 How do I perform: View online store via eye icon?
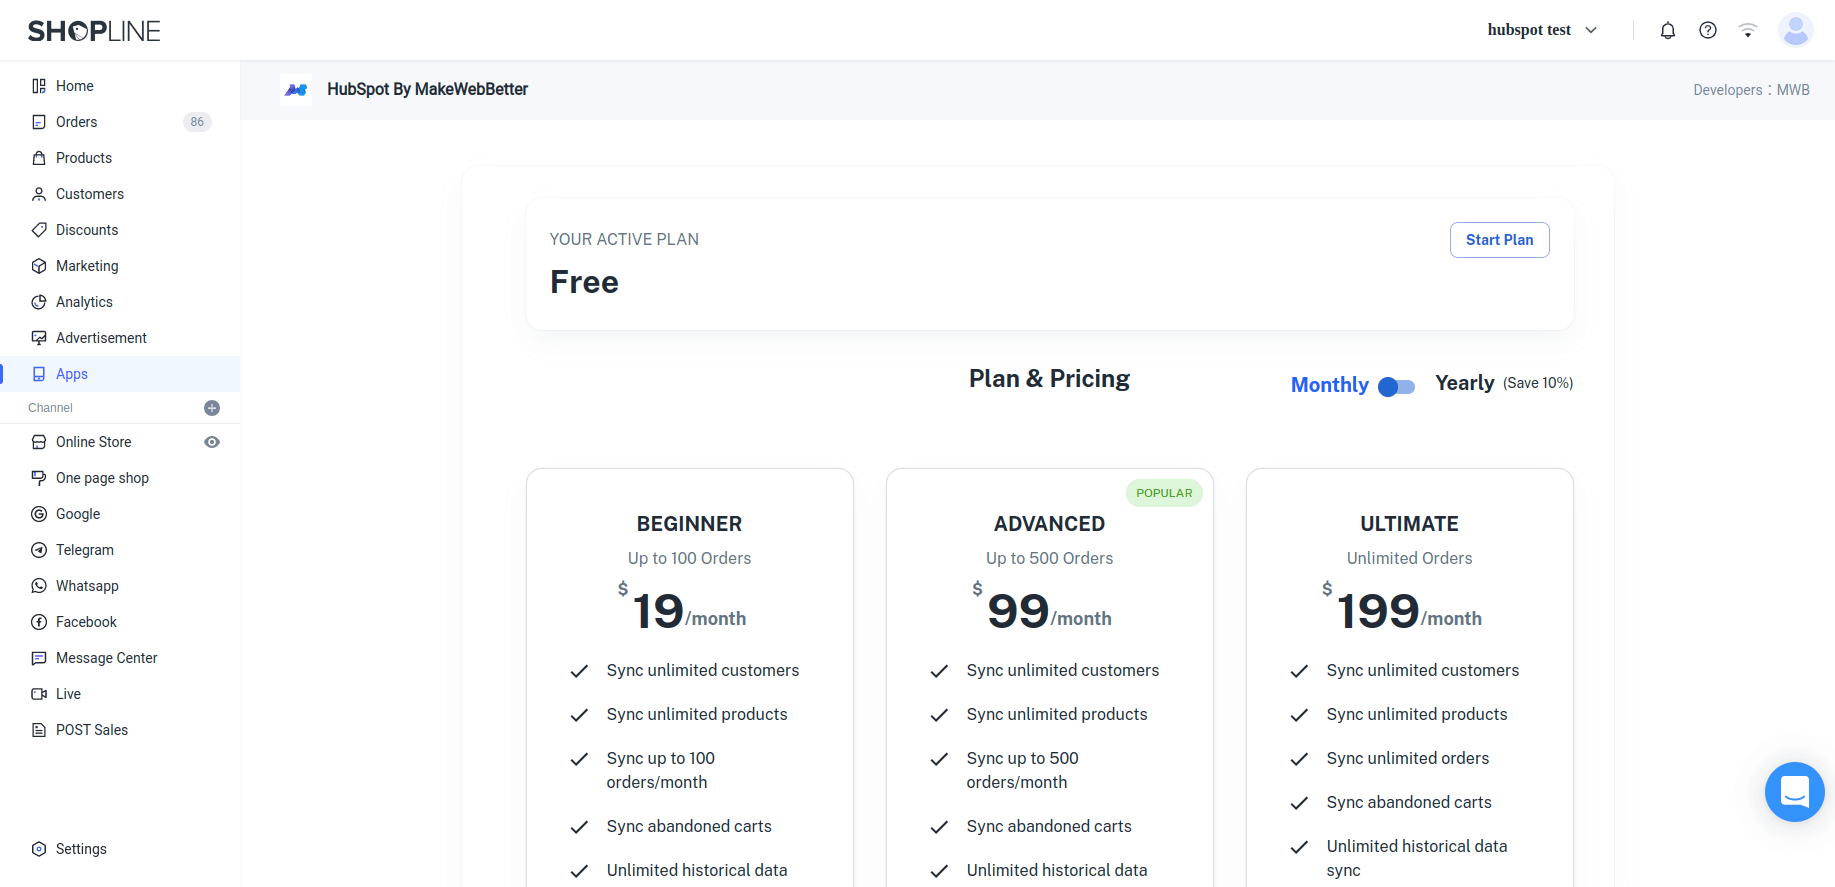pos(212,442)
